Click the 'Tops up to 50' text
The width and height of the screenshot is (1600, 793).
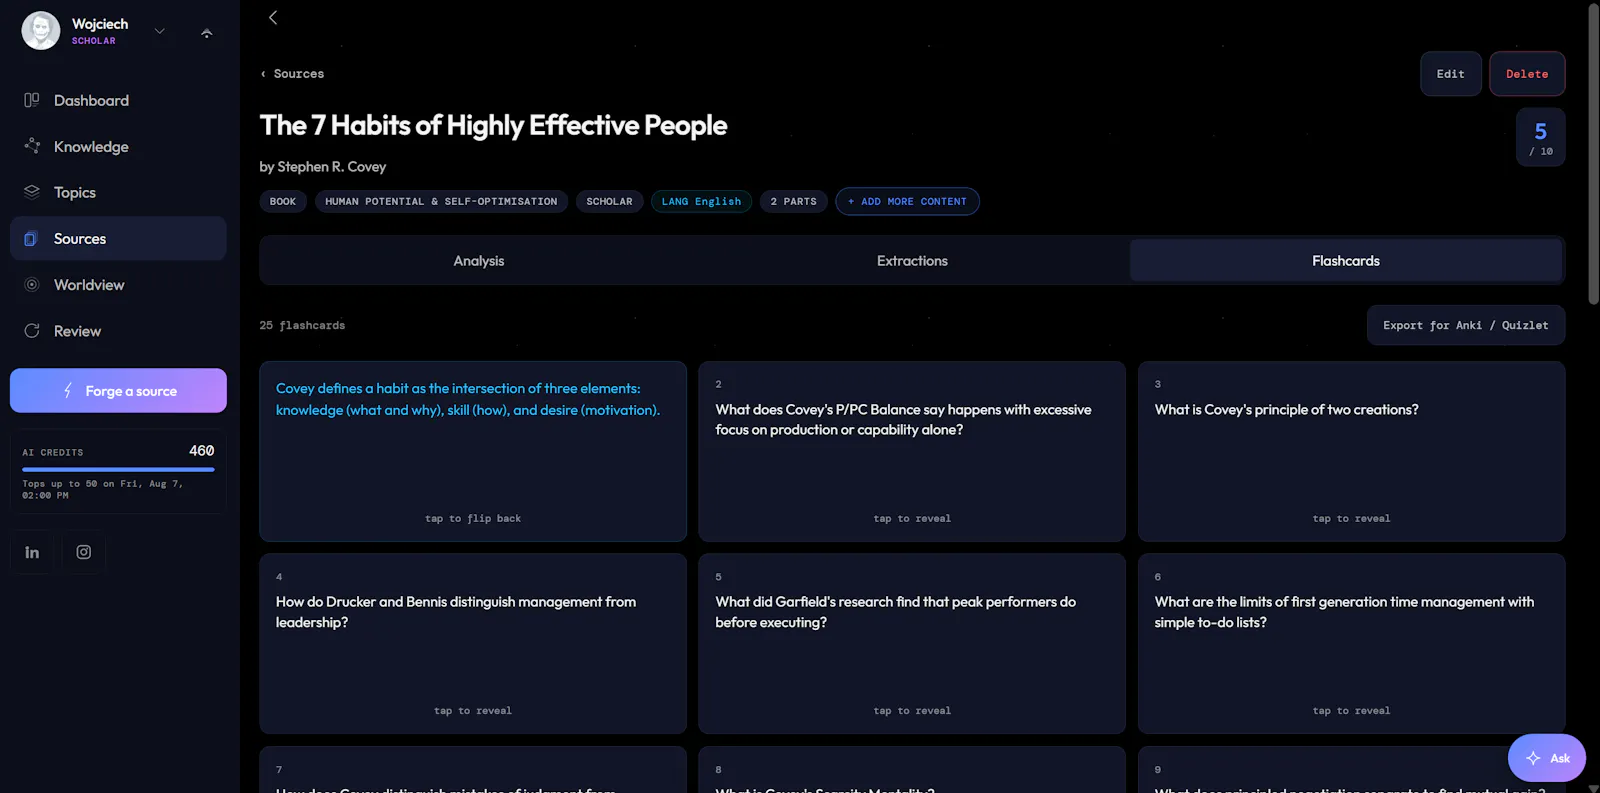(x=103, y=489)
